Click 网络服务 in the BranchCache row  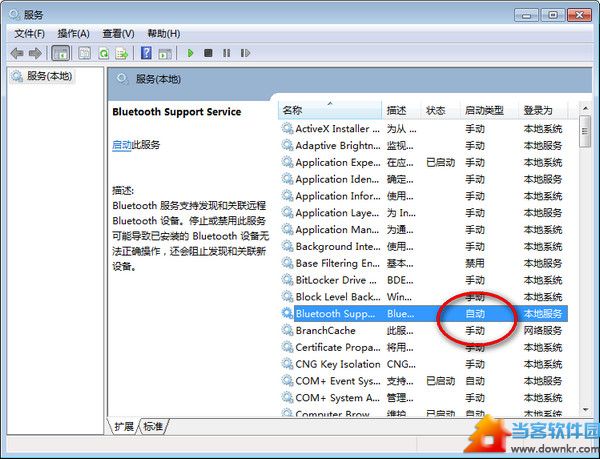tap(543, 330)
